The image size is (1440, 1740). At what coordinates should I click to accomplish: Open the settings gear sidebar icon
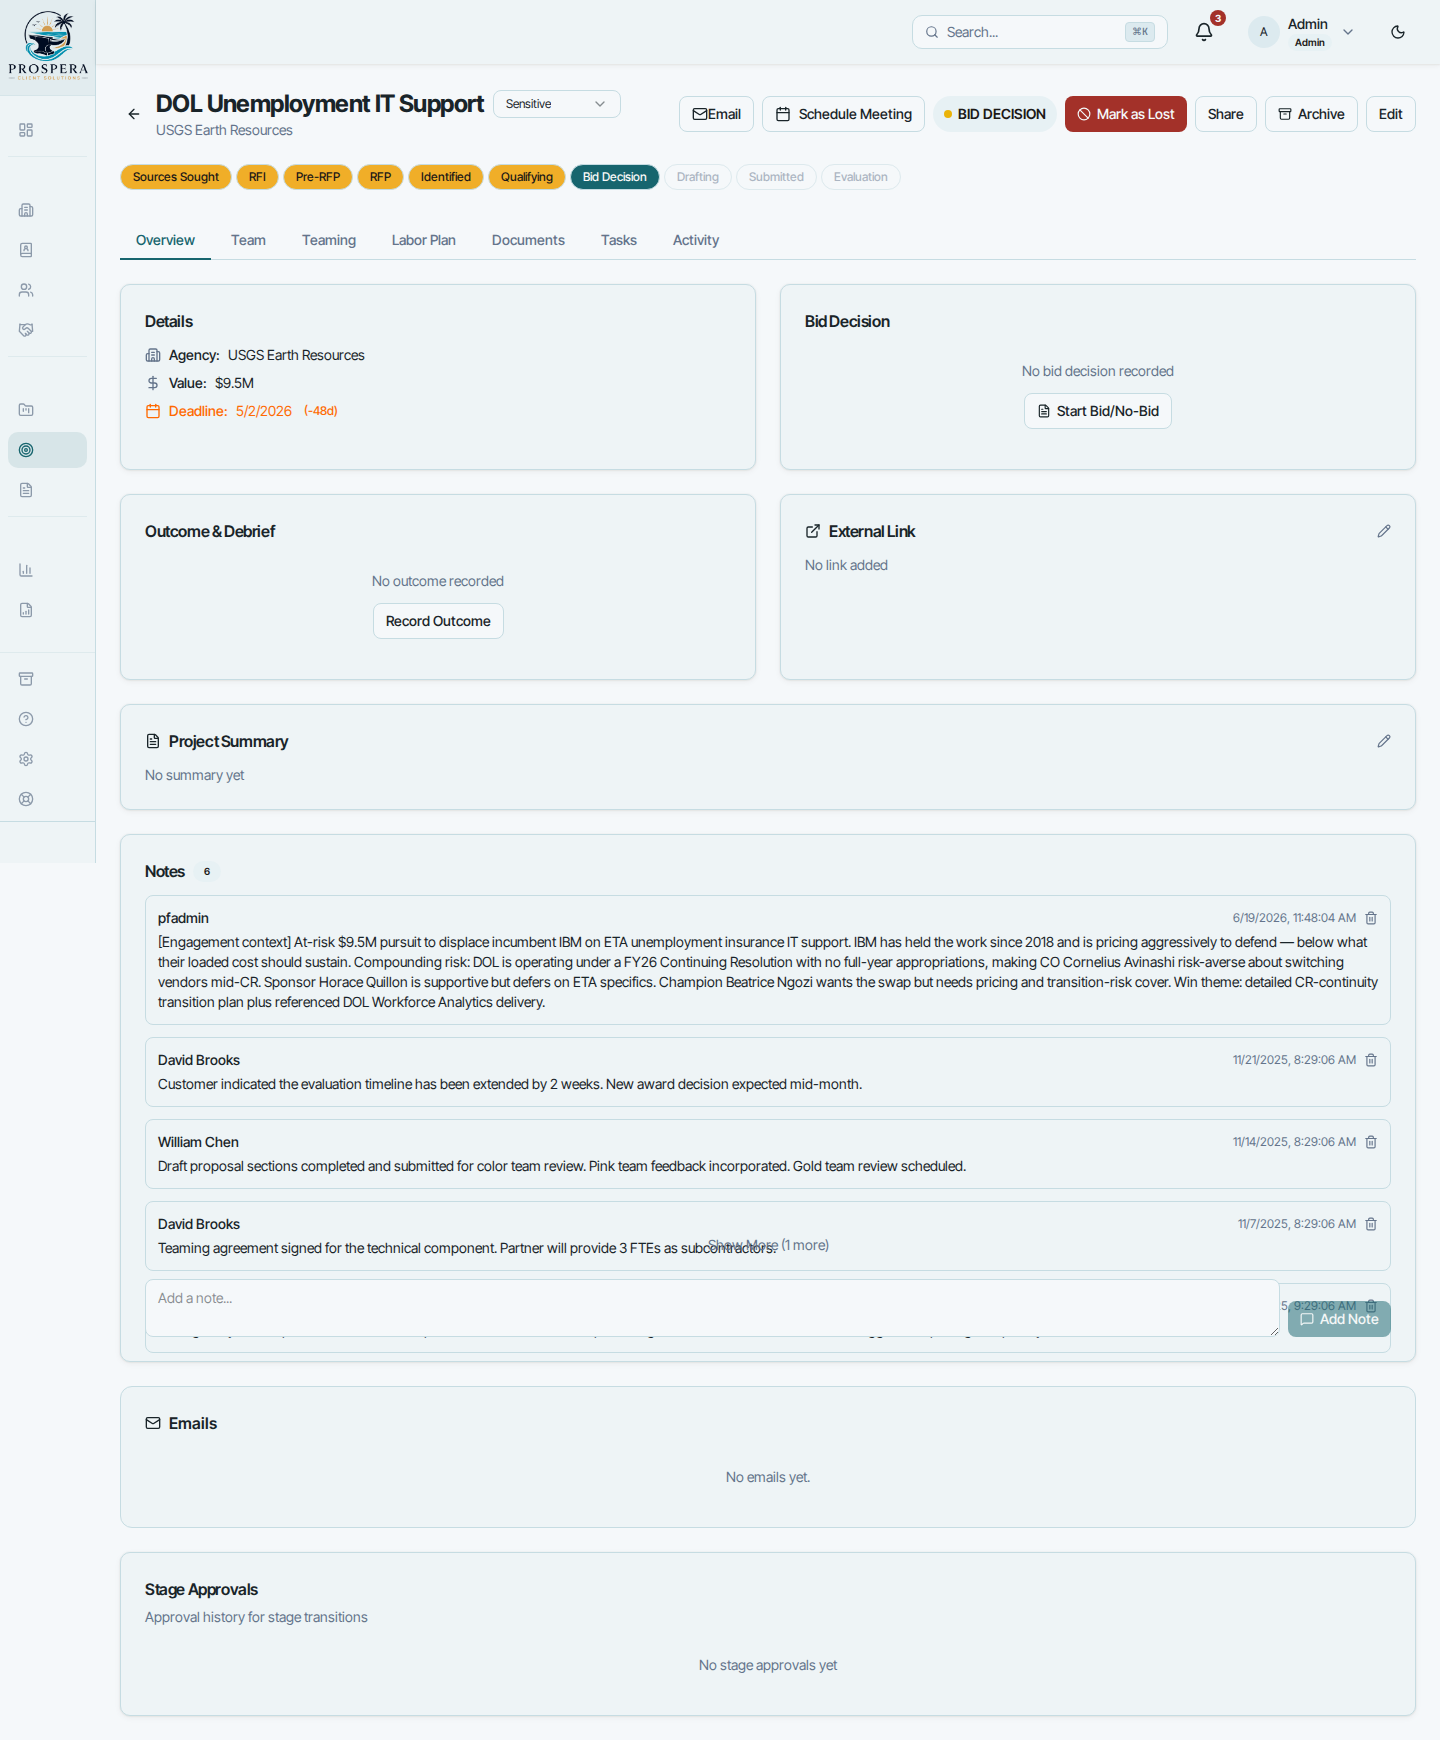click(26, 759)
